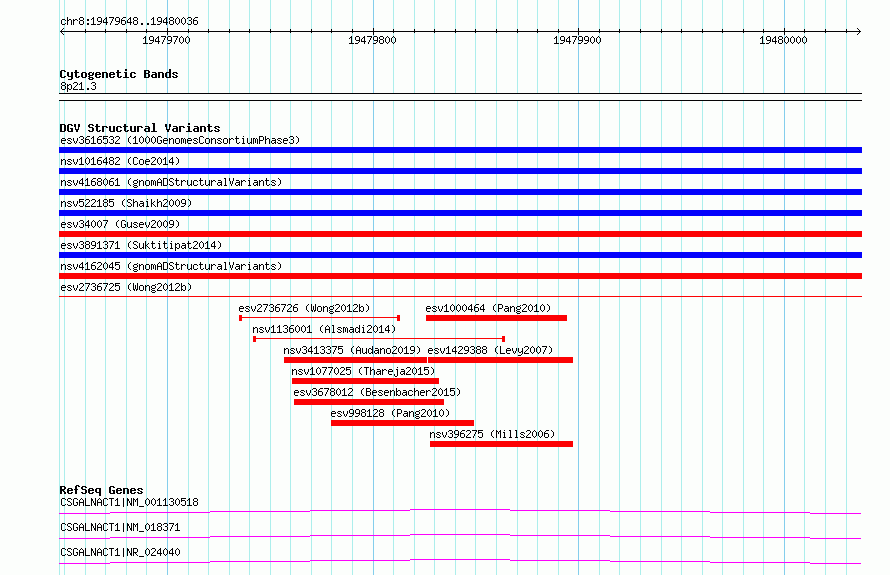Select the thin red line under esv2736726
890x575 pixels.
pos(320,318)
